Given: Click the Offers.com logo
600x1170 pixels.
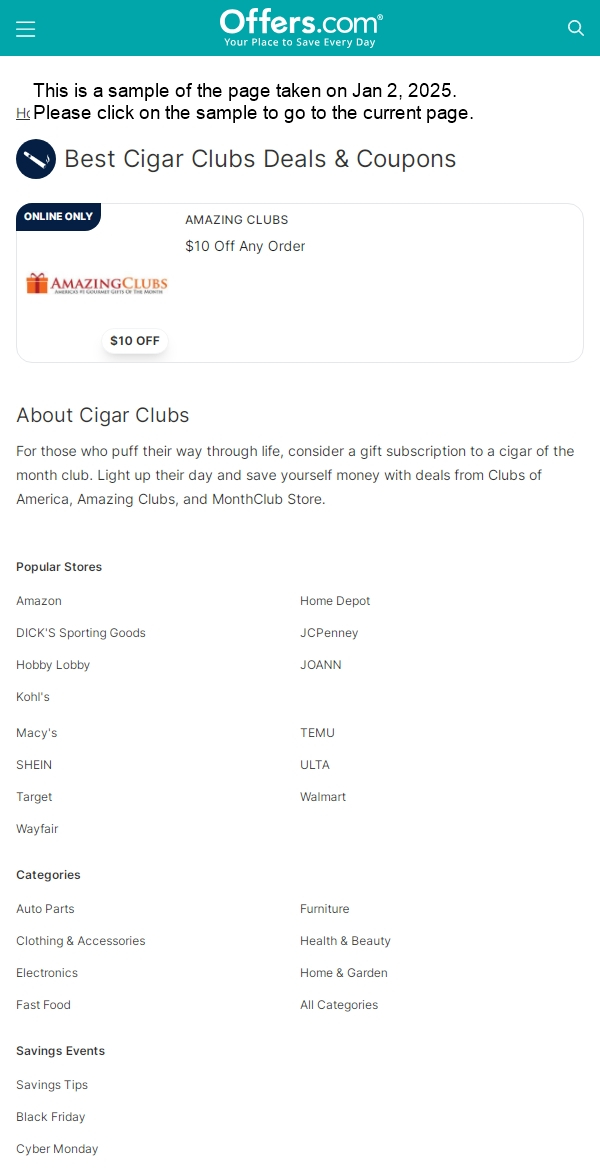Looking at the screenshot, I should tap(301, 28).
